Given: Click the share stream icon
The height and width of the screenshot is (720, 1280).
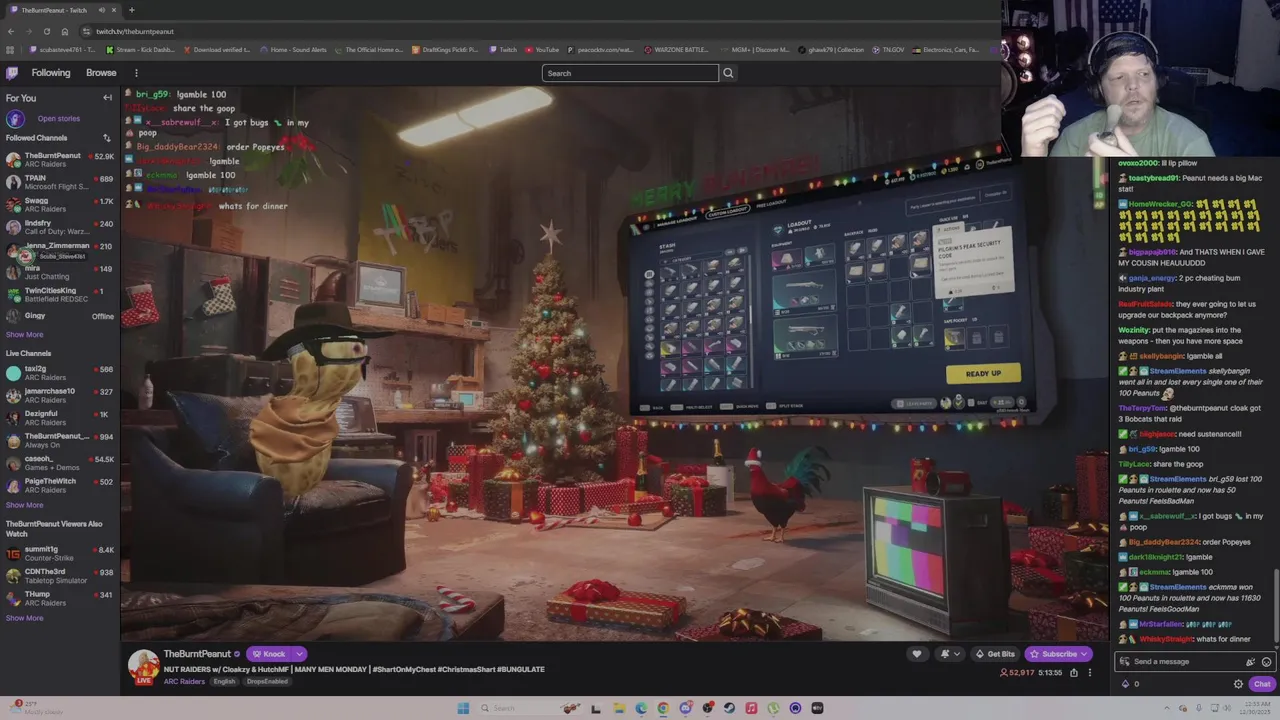Looking at the screenshot, I should click(1074, 673).
